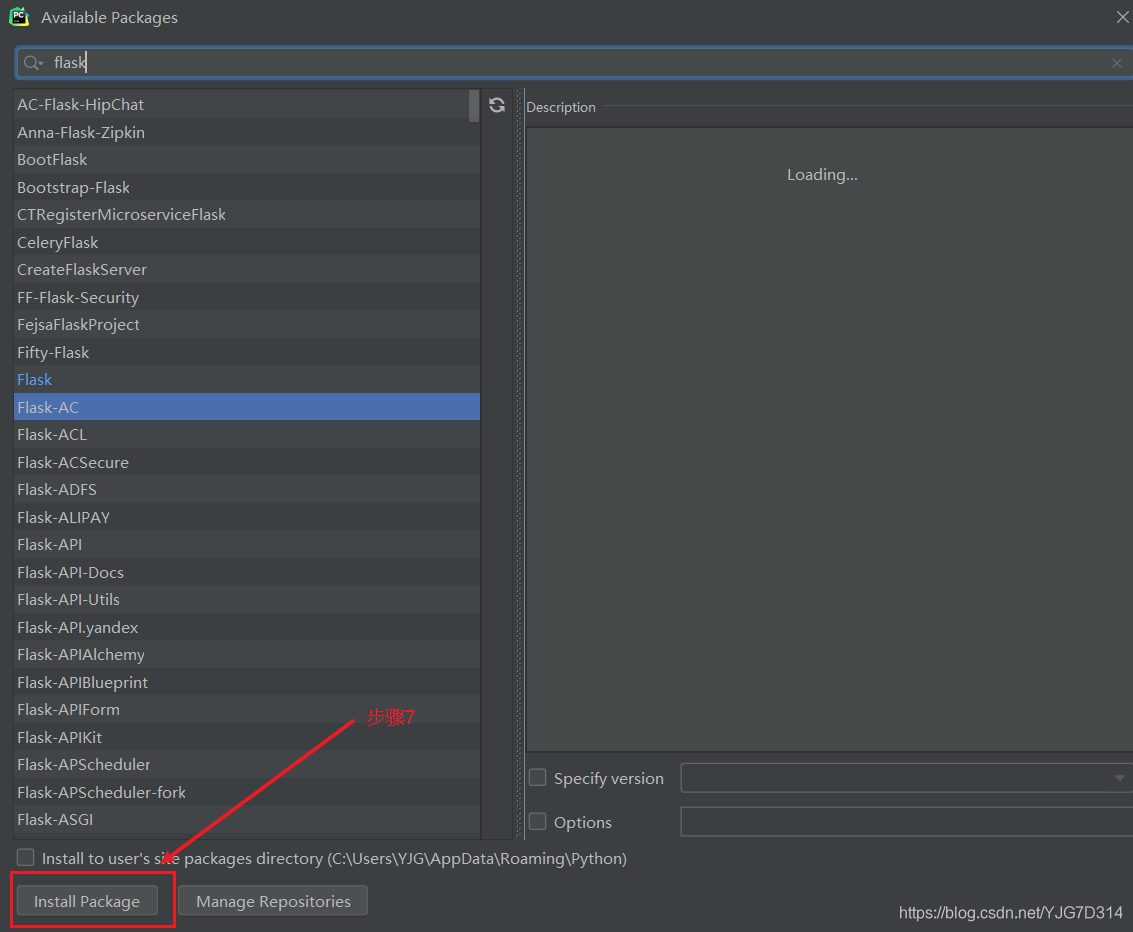Select the Flask-APIForm package
This screenshot has width=1133, height=932.
click(247, 709)
